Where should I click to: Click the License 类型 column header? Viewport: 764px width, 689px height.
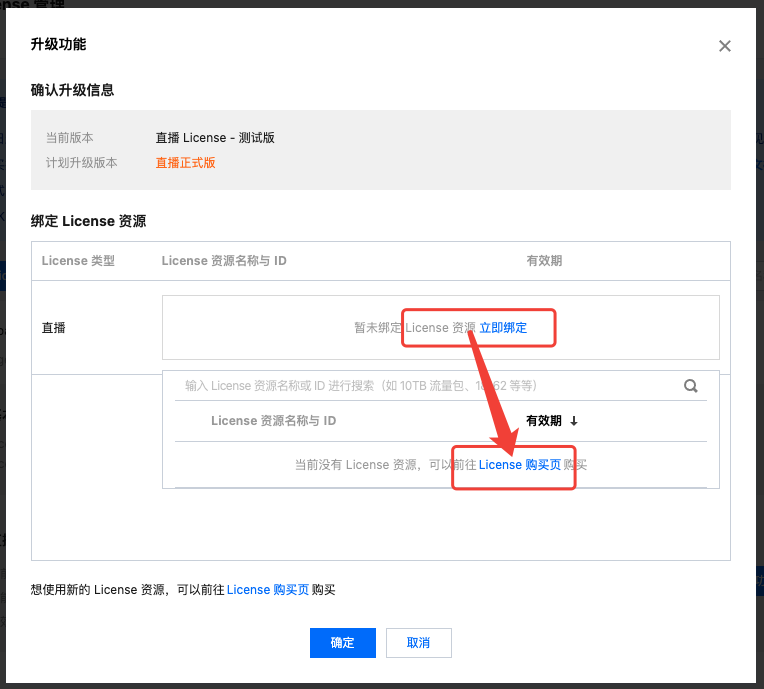[x=78, y=261]
